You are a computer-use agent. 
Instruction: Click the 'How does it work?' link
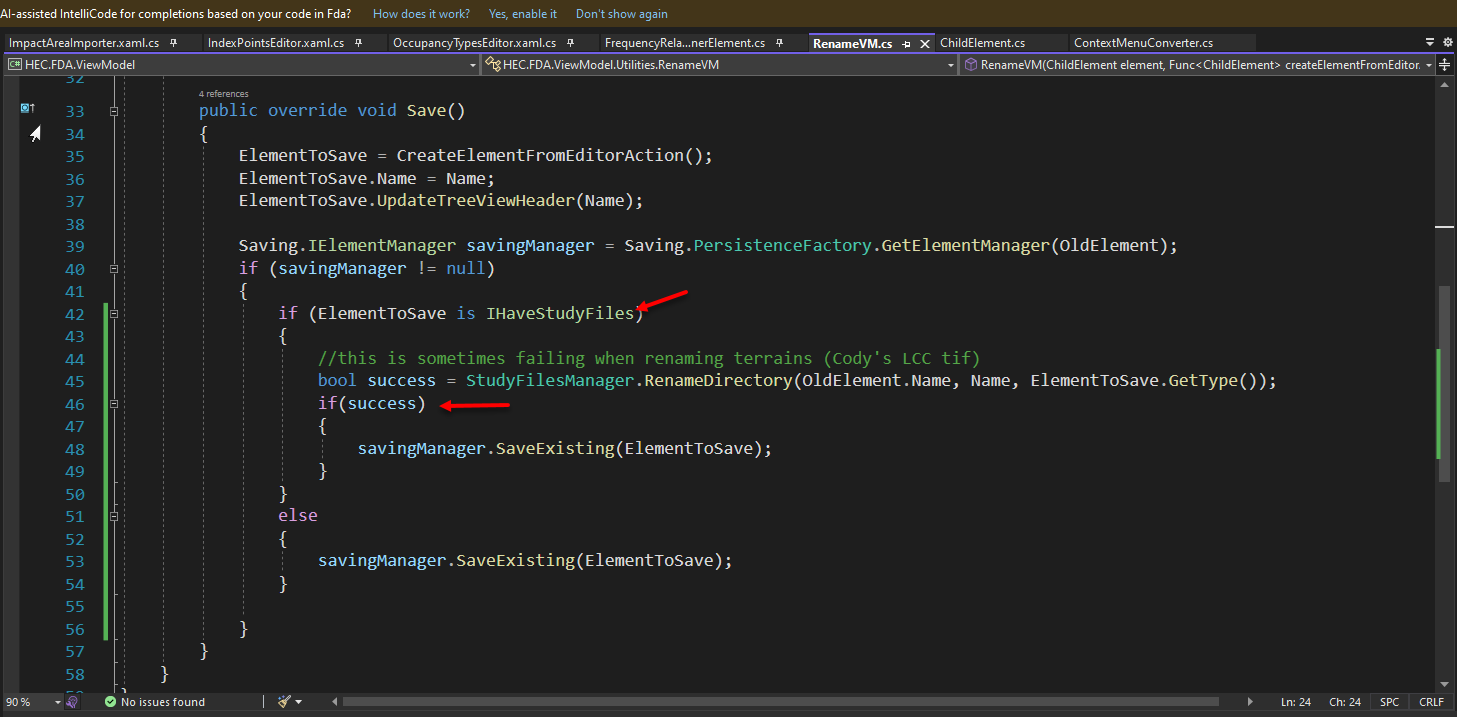click(x=421, y=13)
